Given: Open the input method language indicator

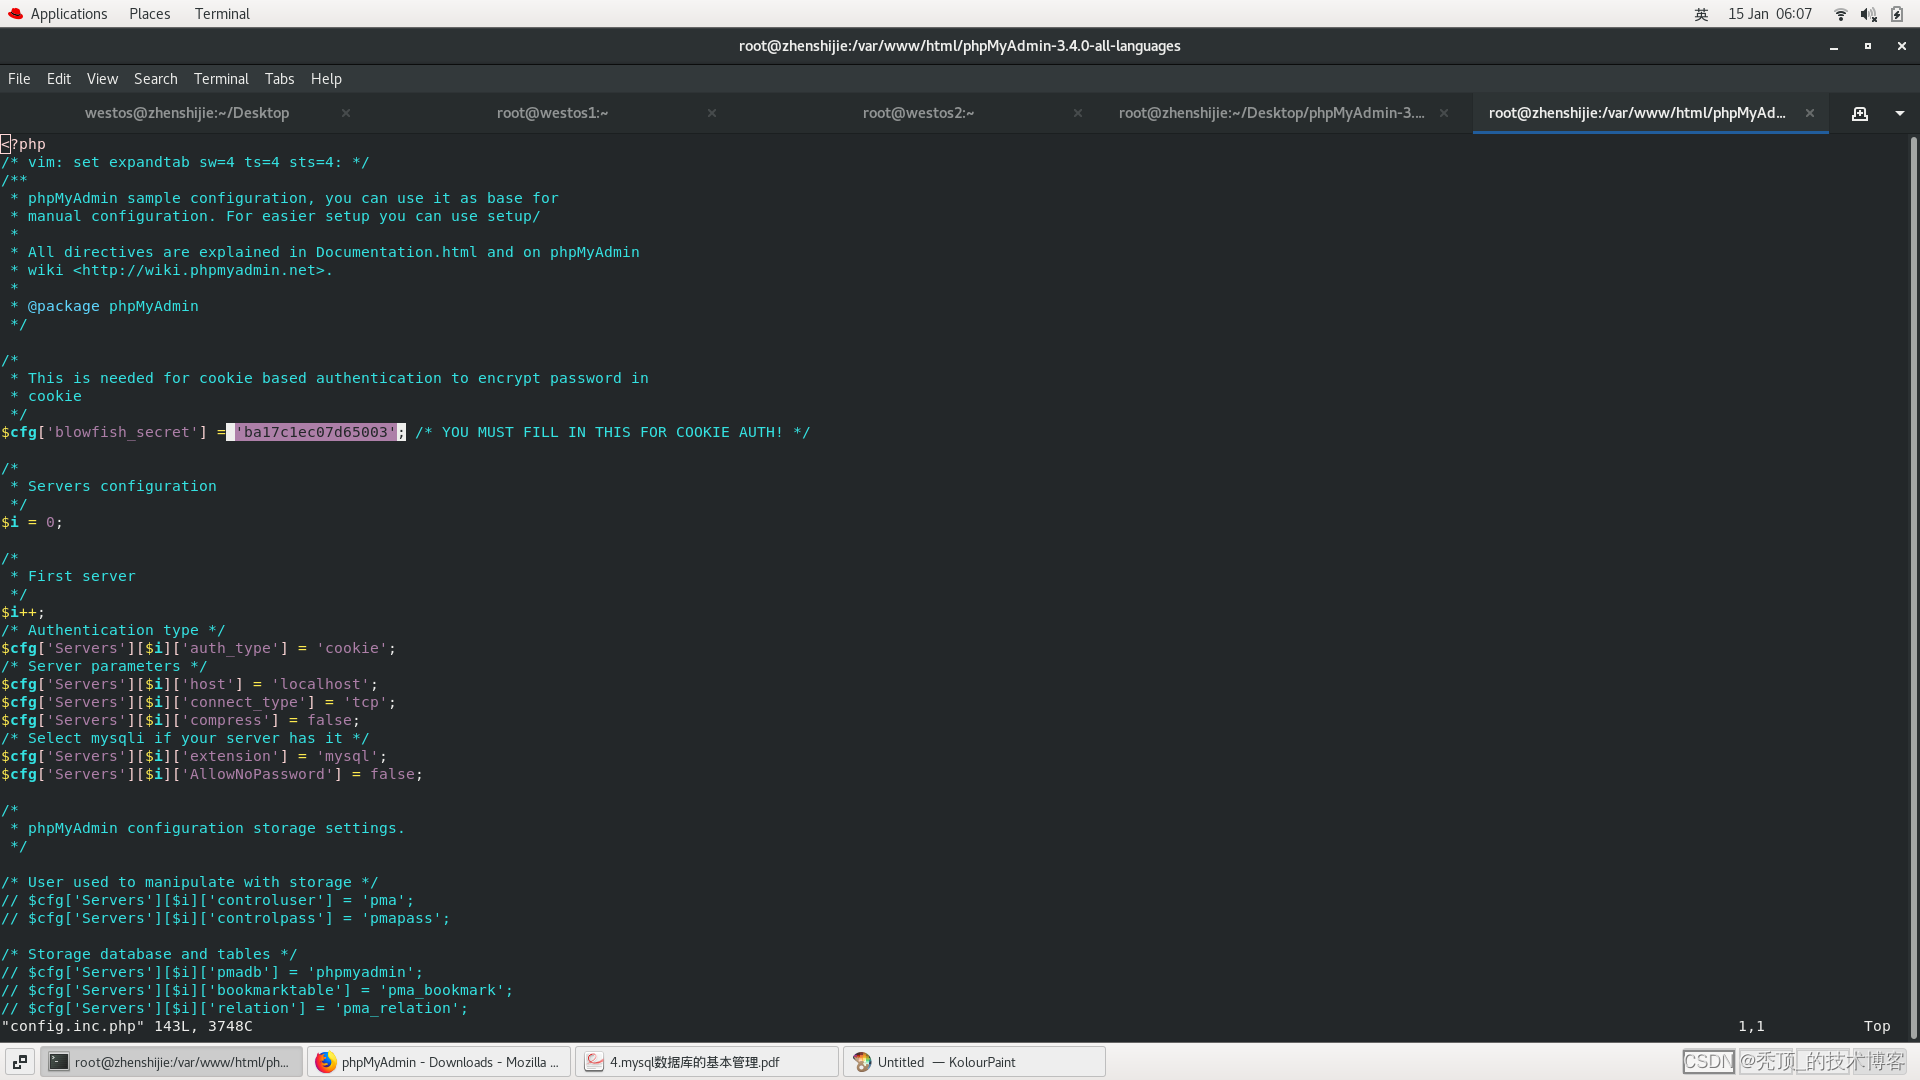Looking at the screenshot, I should 1701,14.
